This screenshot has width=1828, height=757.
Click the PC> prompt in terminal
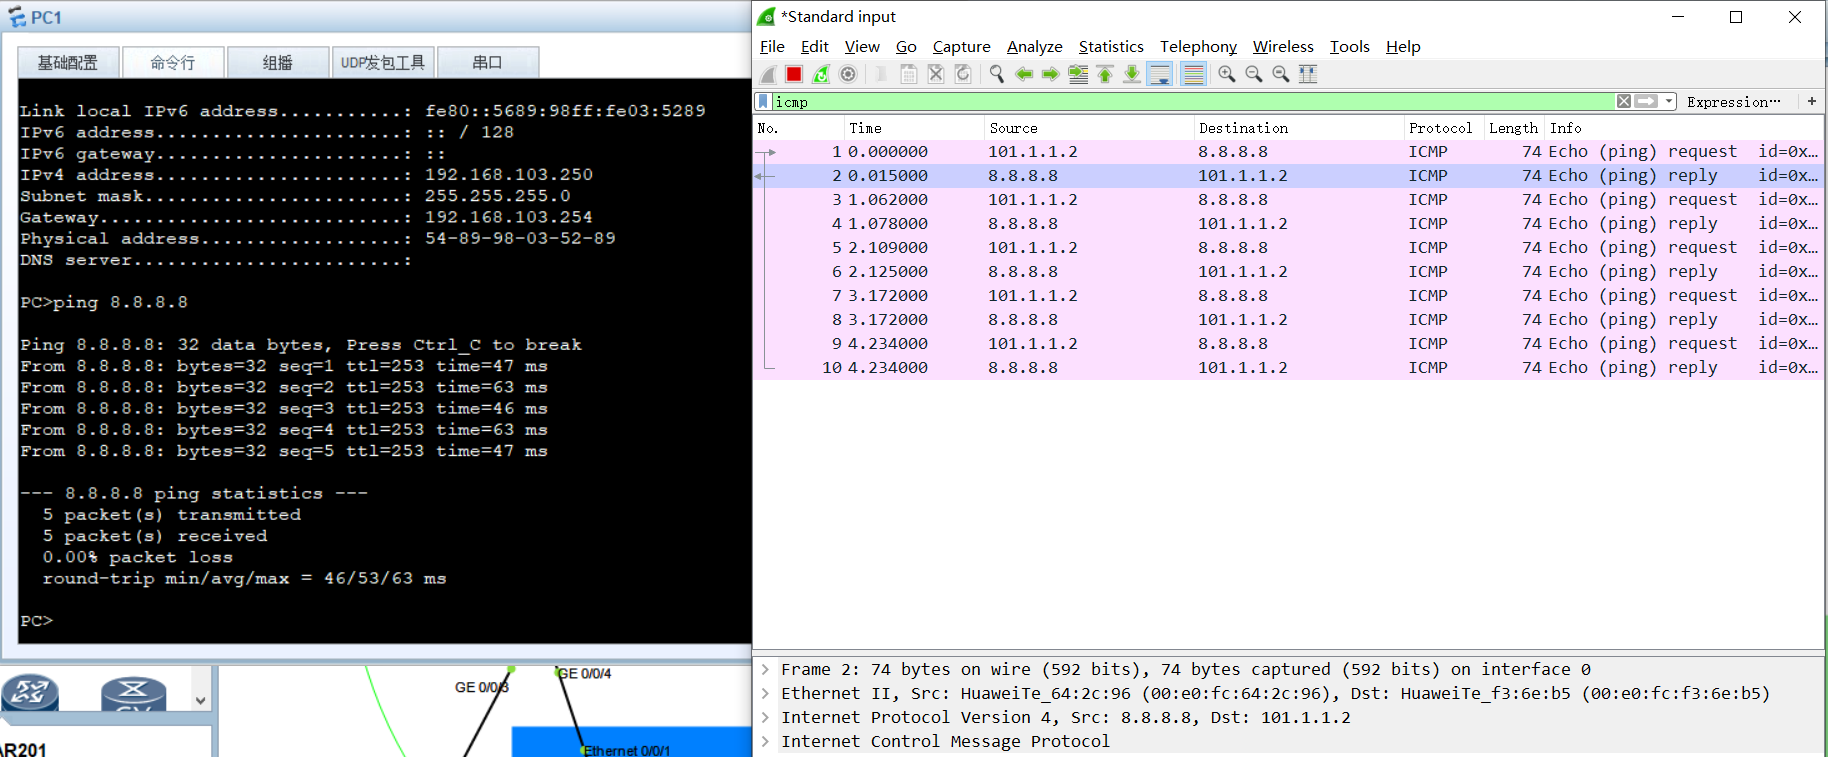click(x=36, y=621)
